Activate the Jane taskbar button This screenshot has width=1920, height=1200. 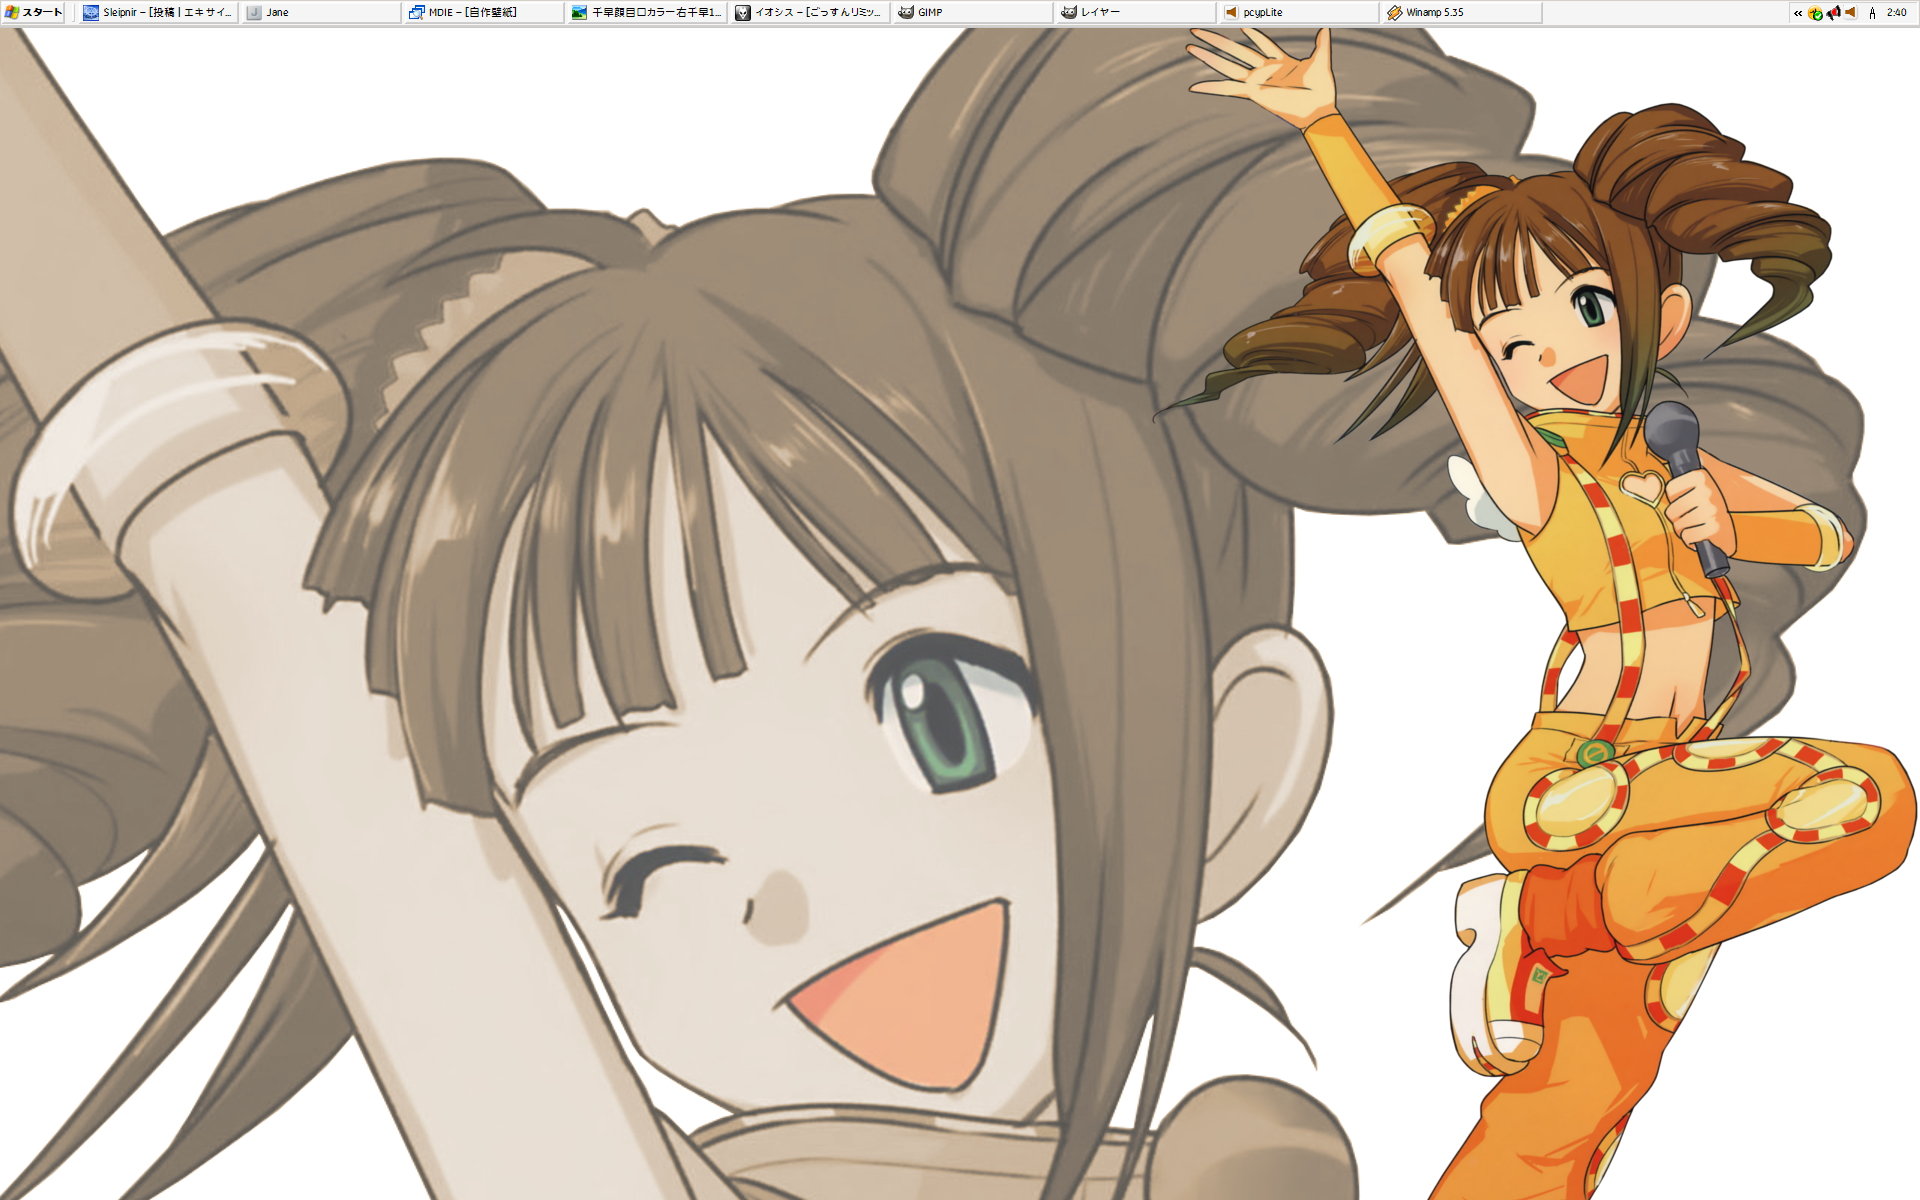320,12
